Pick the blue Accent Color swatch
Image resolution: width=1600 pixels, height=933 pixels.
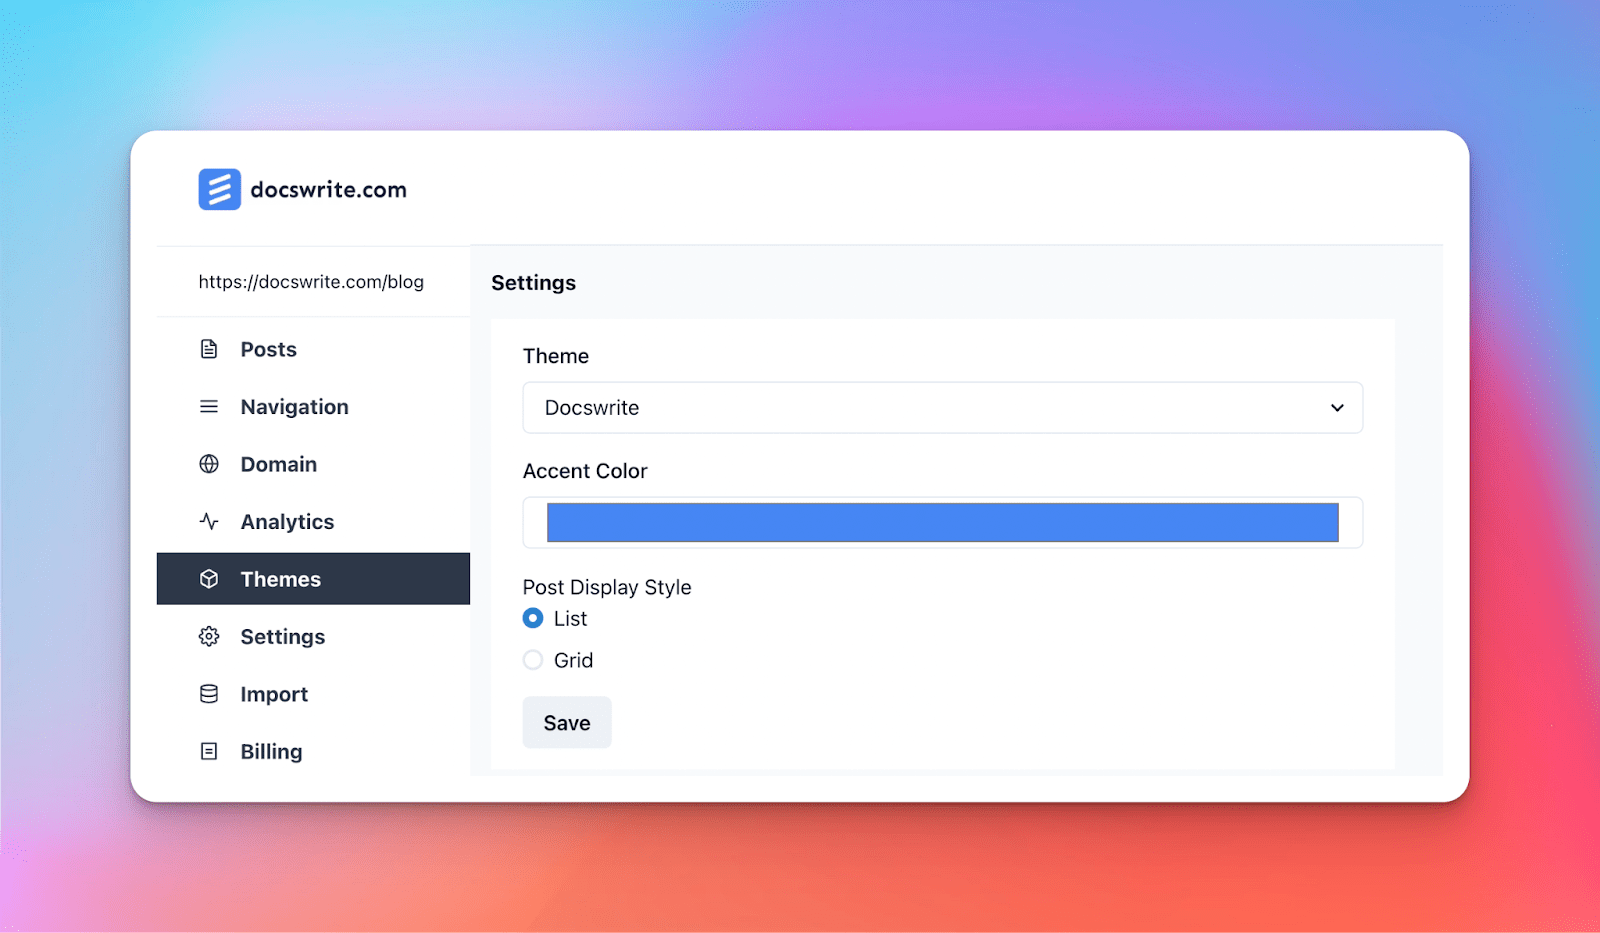point(942,522)
